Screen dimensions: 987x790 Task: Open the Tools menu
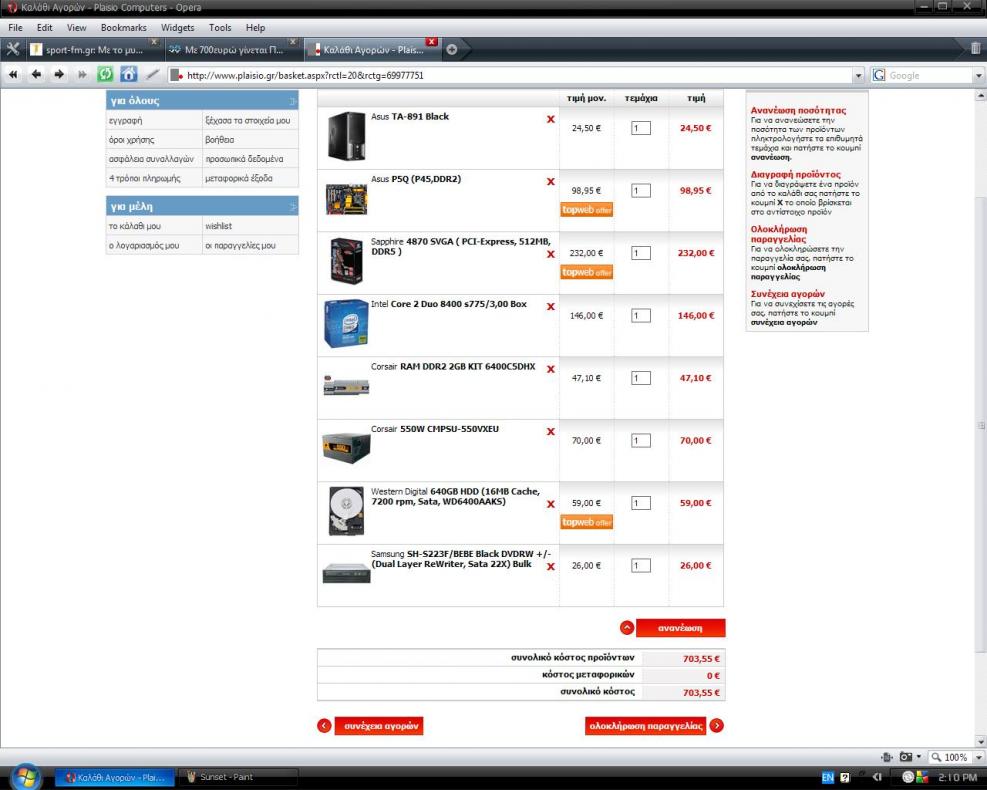click(220, 28)
